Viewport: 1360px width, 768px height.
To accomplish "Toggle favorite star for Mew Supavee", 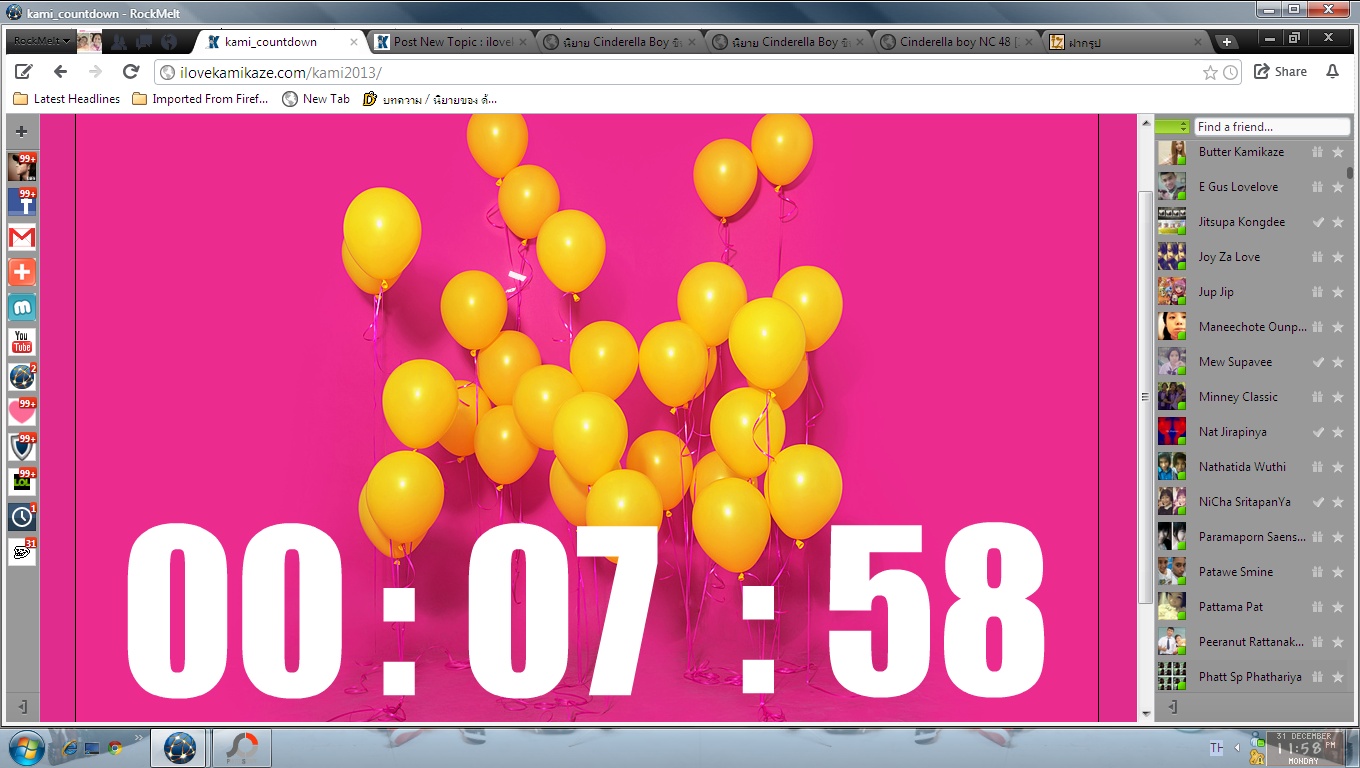I will click(x=1338, y=362).
